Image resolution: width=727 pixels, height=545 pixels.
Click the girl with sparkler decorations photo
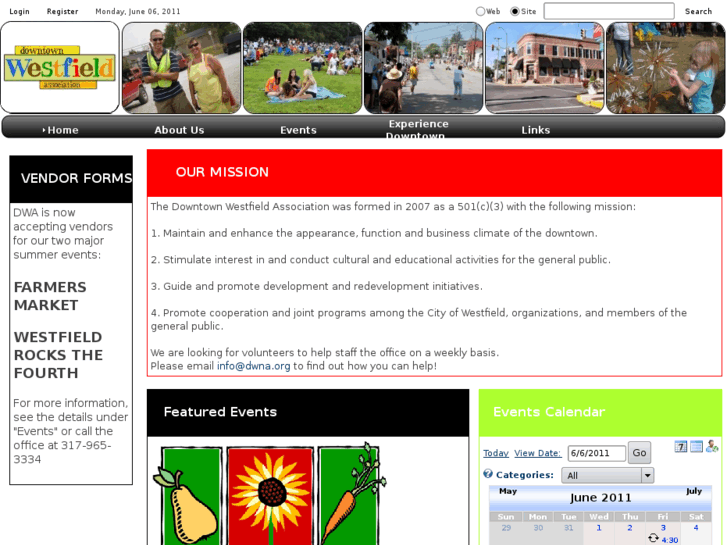pyautogui.click(x=665, y=68)
